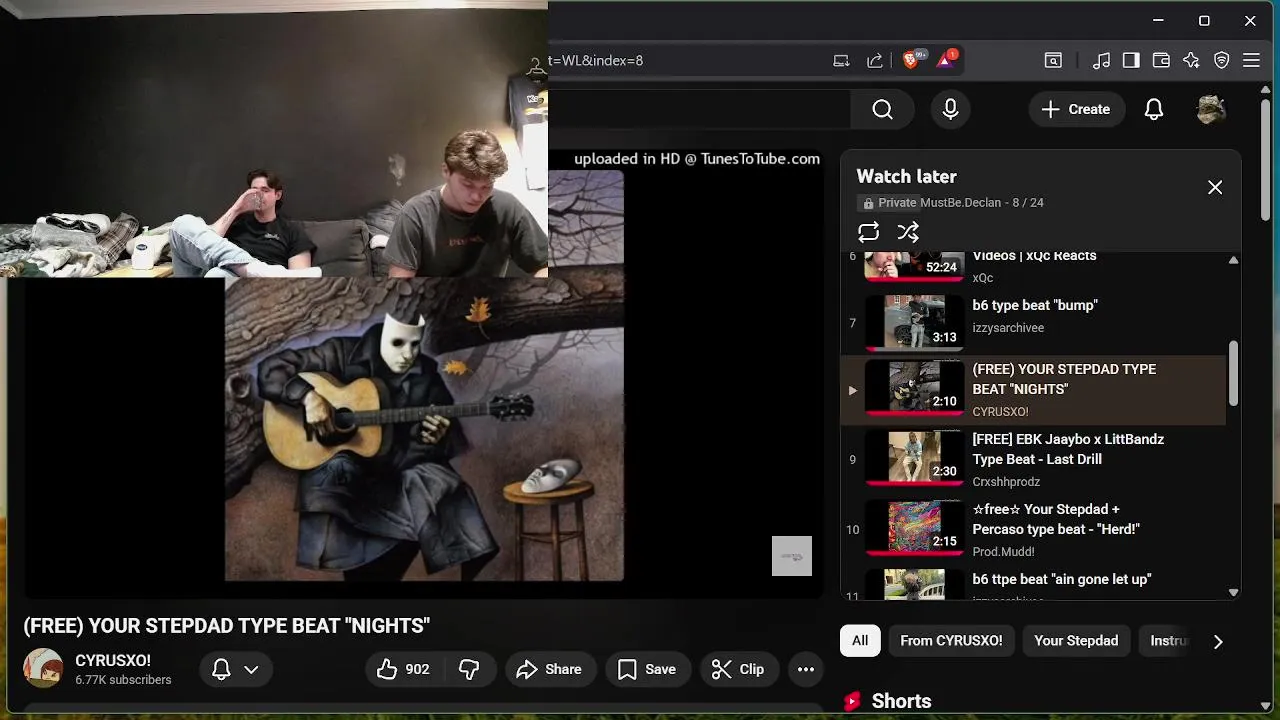
Task: Click the channel watermark in video corner
Action: tap(792, 556)
